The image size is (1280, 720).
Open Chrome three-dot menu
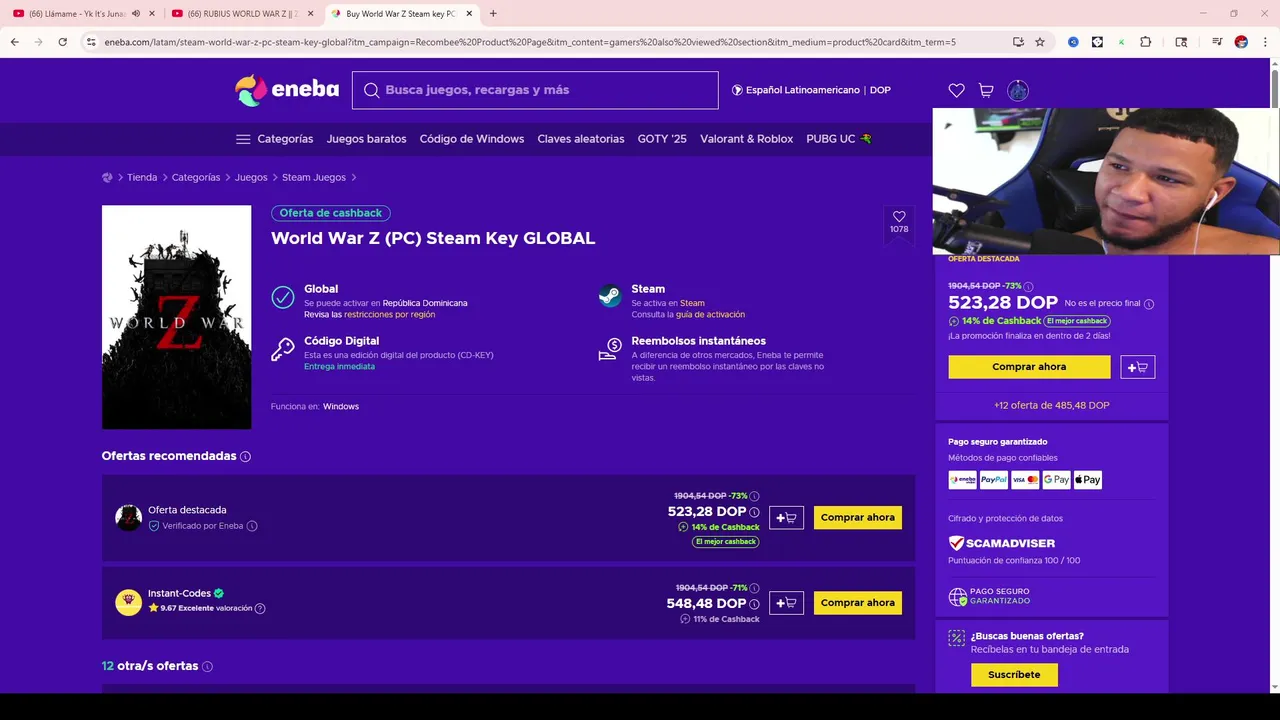[x=1264, y=42]
